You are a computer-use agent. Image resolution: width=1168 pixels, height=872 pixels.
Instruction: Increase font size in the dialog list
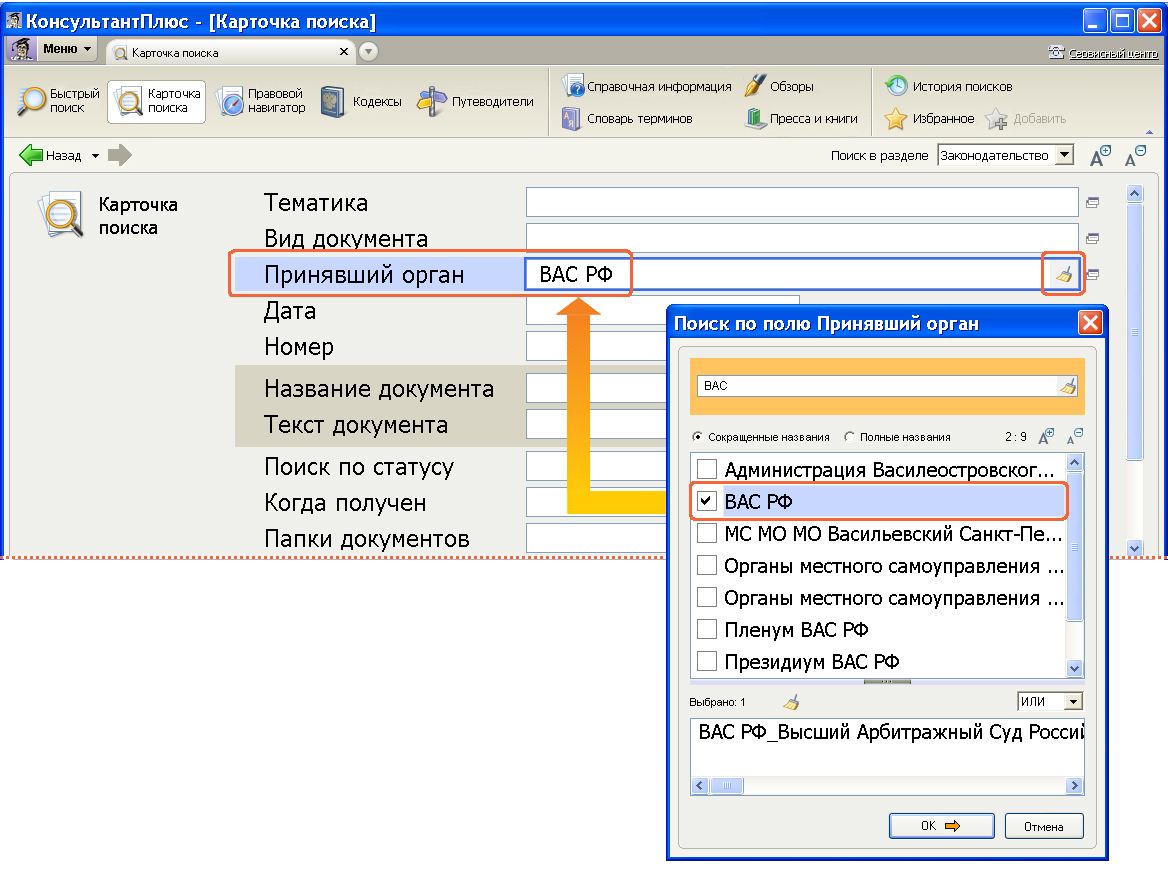coord(1047,436)
